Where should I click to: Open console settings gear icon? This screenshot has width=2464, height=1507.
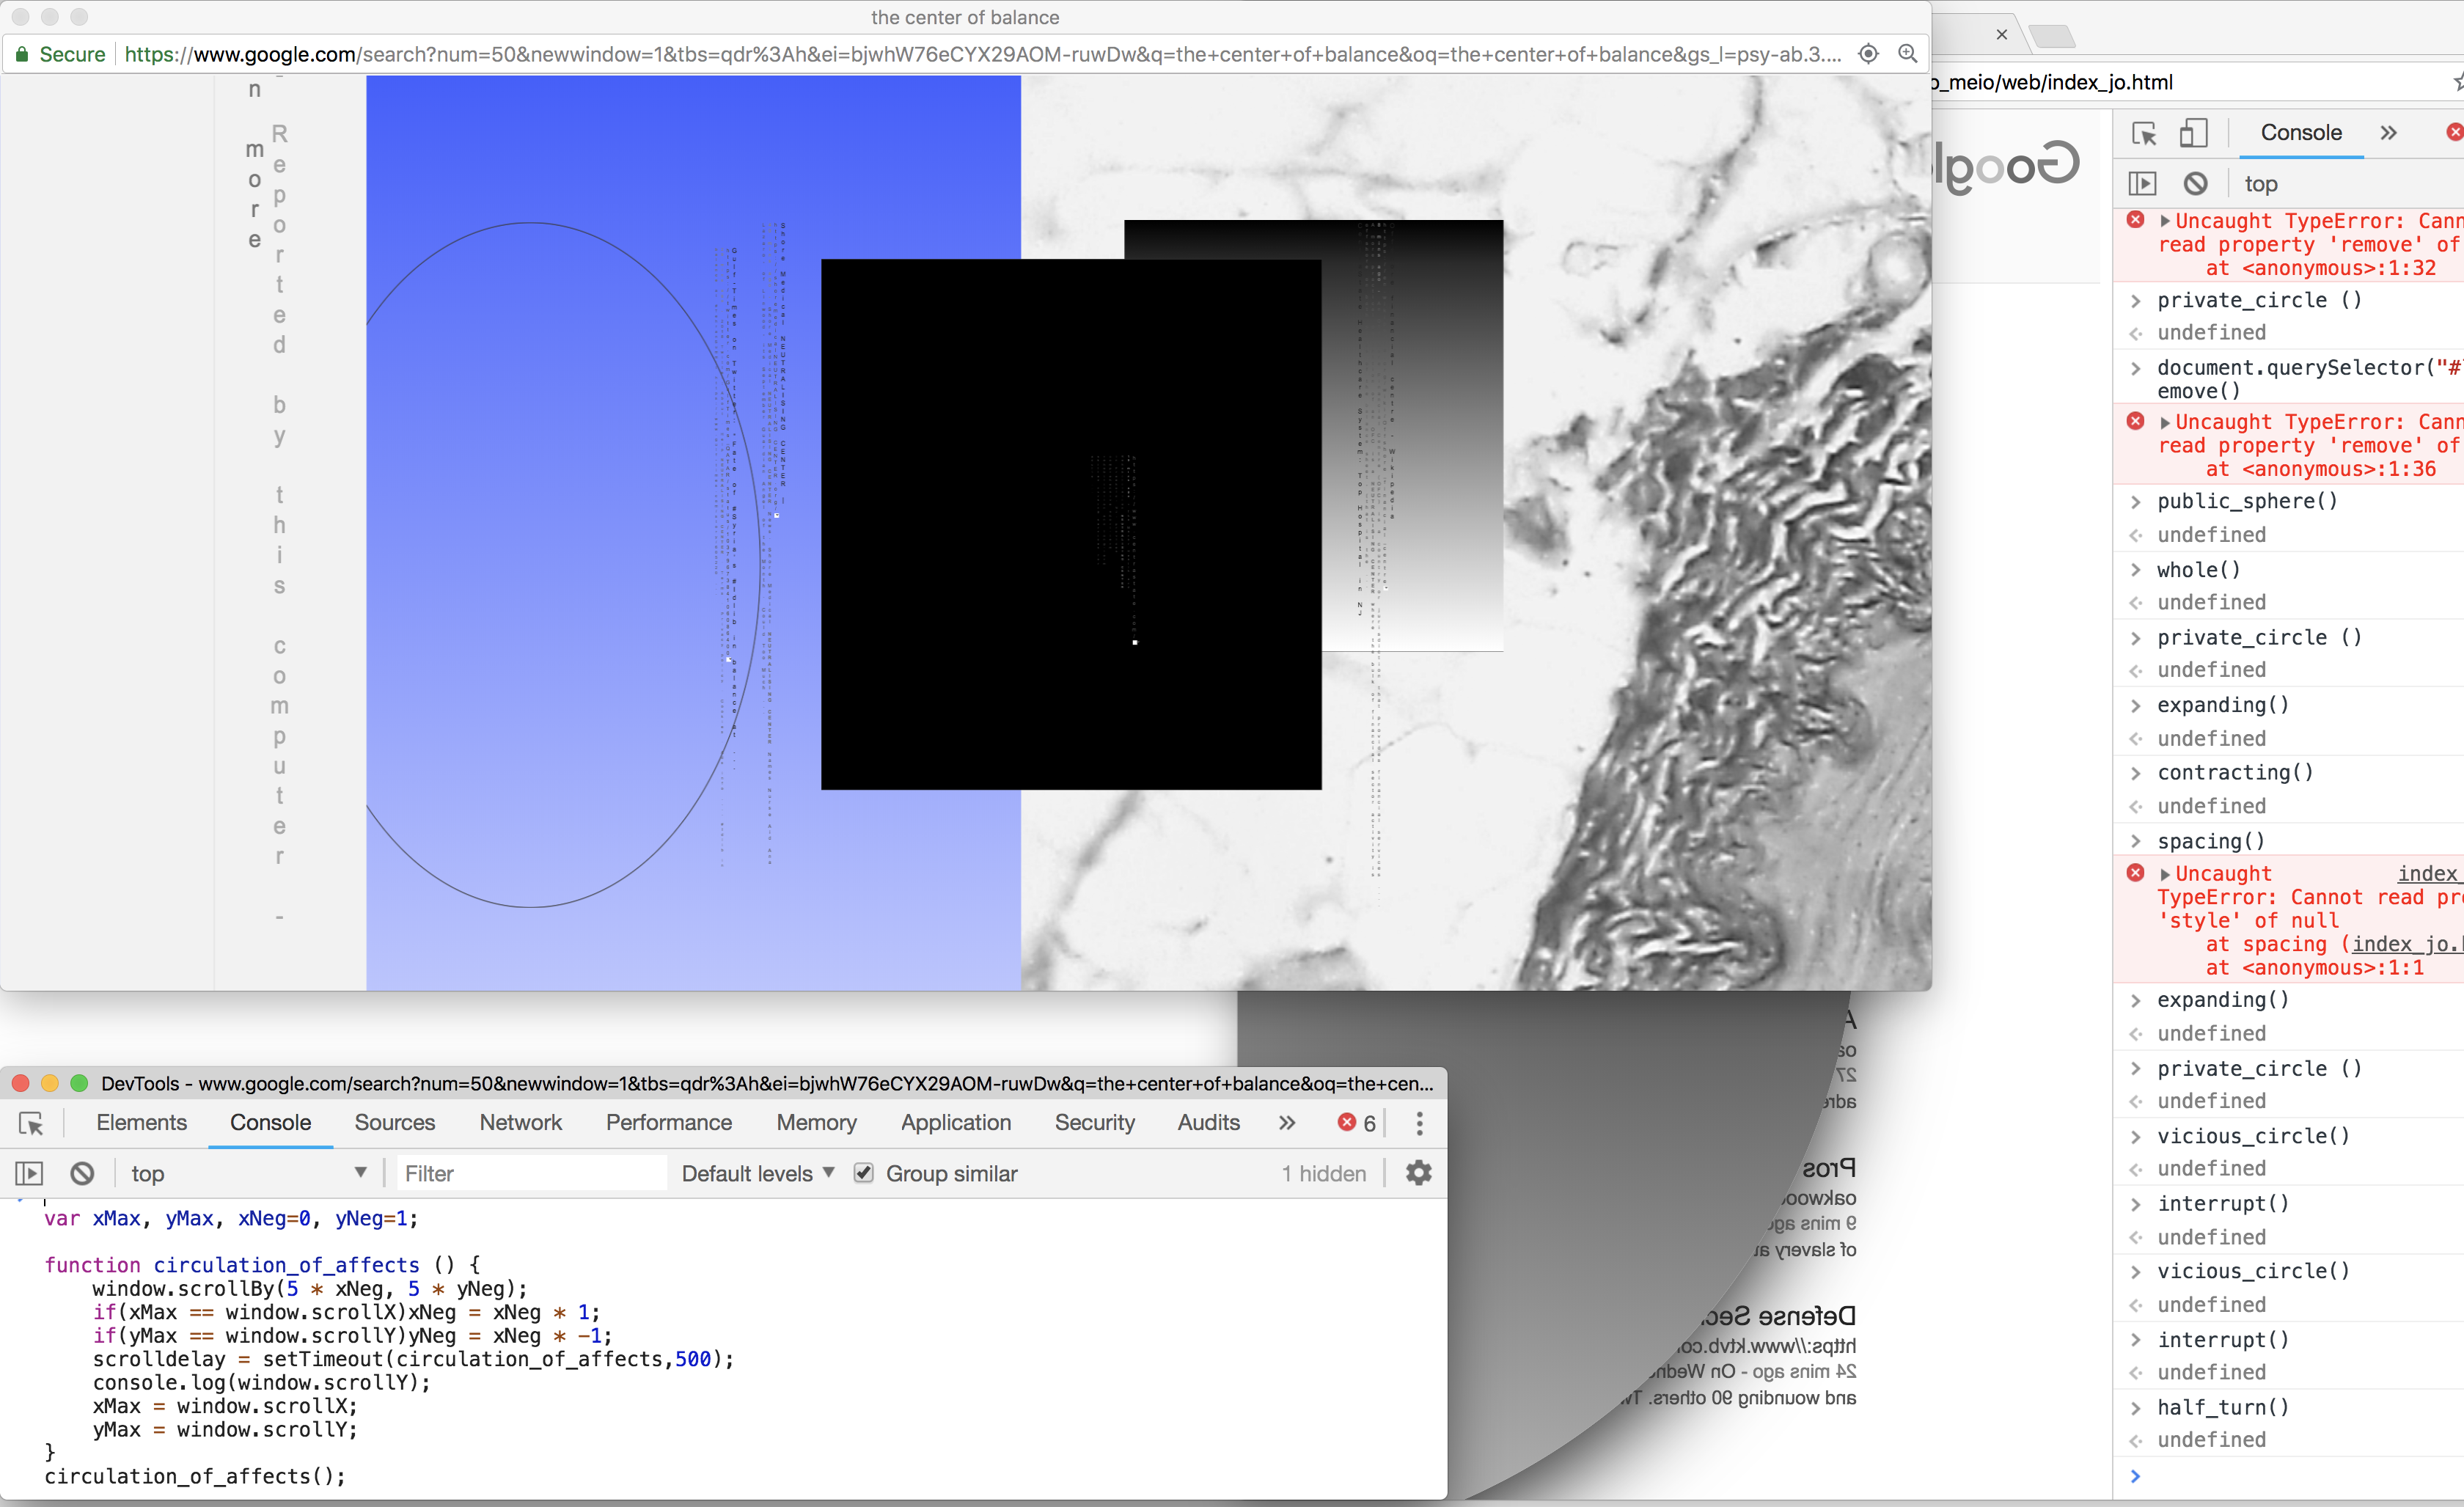pyautogui.click(x=1418, y=1173)
